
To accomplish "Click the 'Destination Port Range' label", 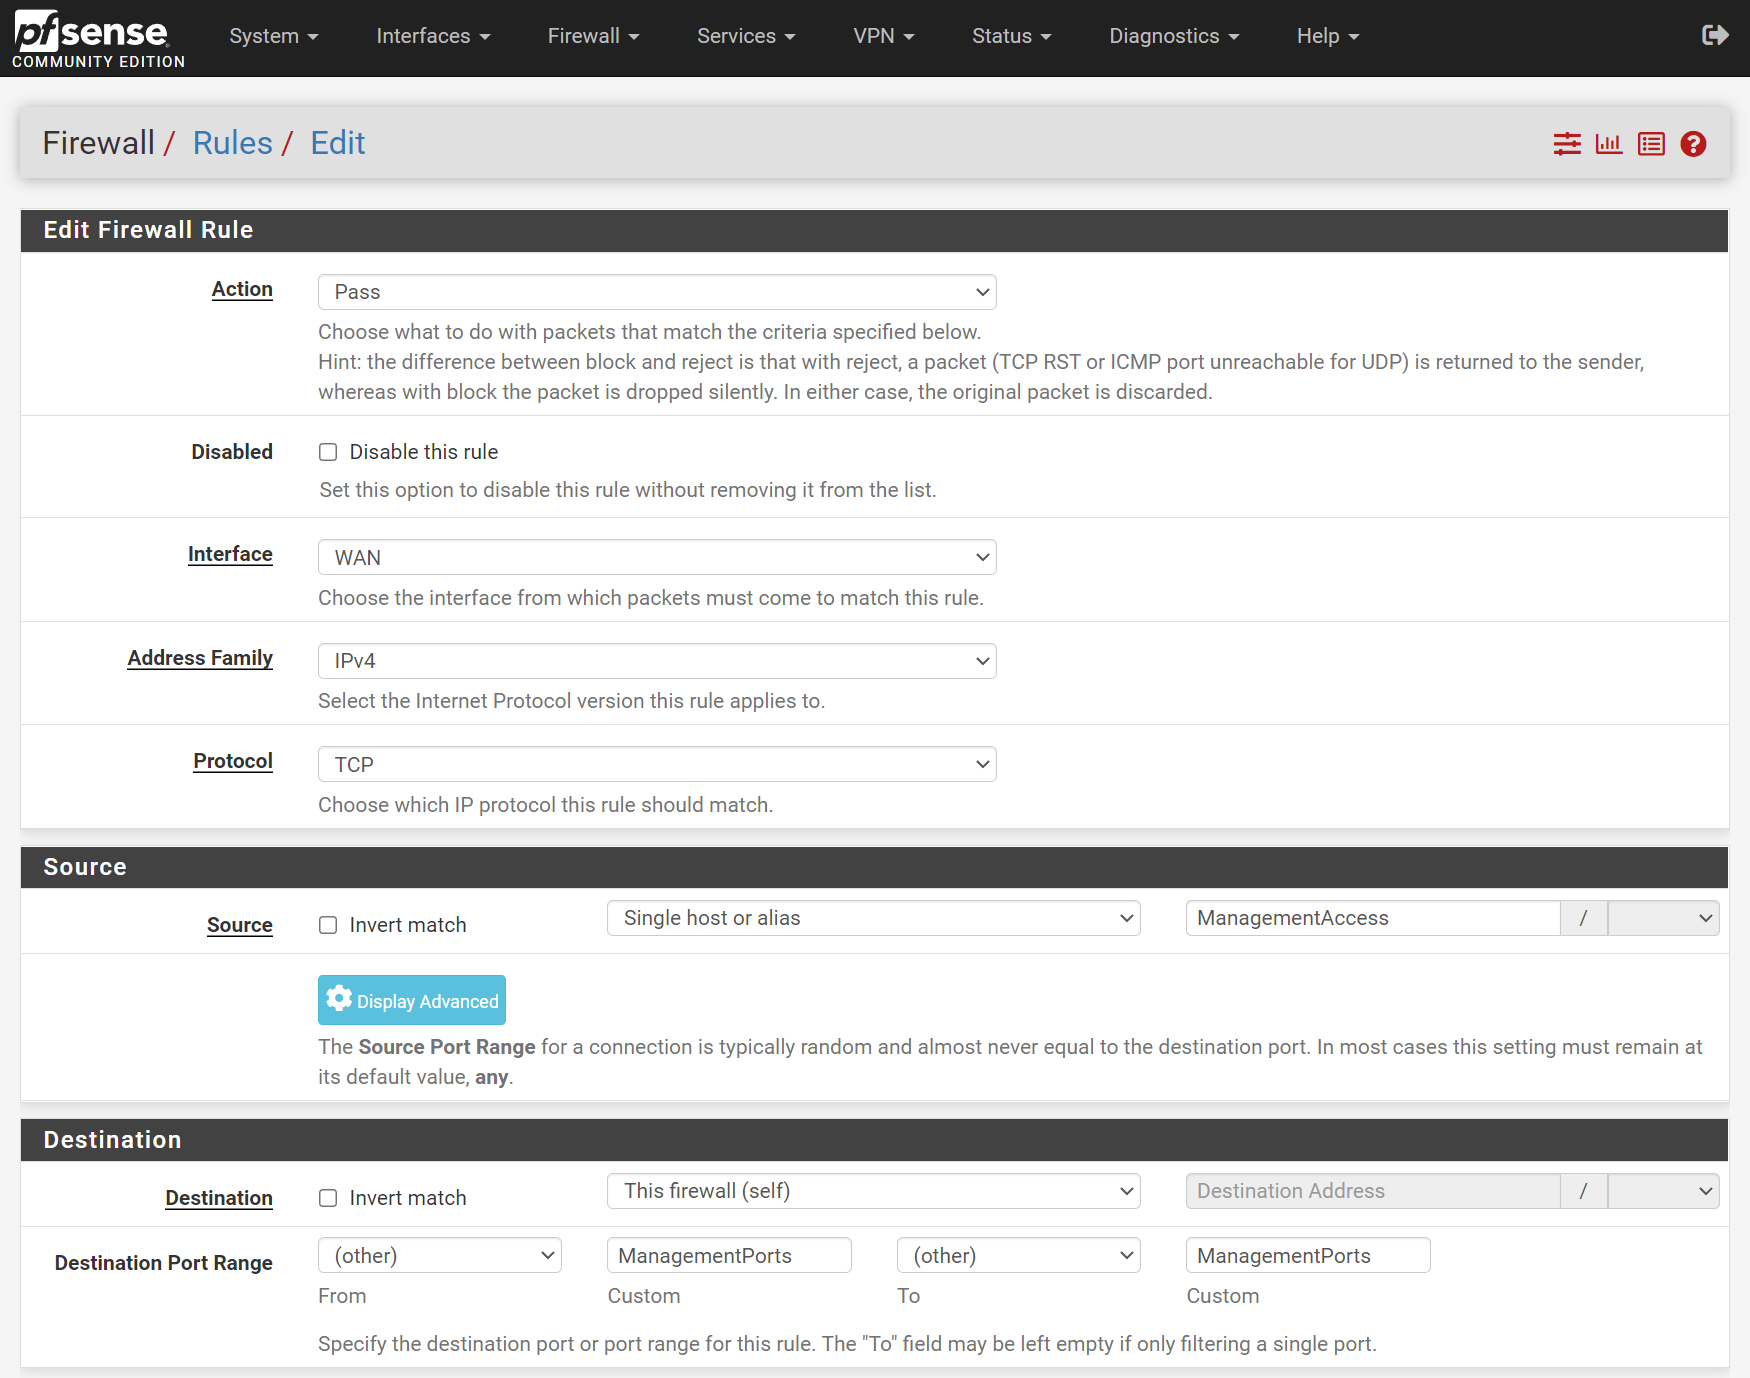I will point(164,1263).
